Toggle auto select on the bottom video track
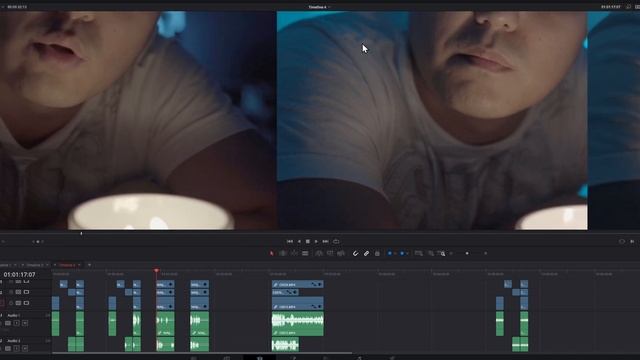Image resolution: width=640 pixels, height=360 pixels. (x=18, y=303)
